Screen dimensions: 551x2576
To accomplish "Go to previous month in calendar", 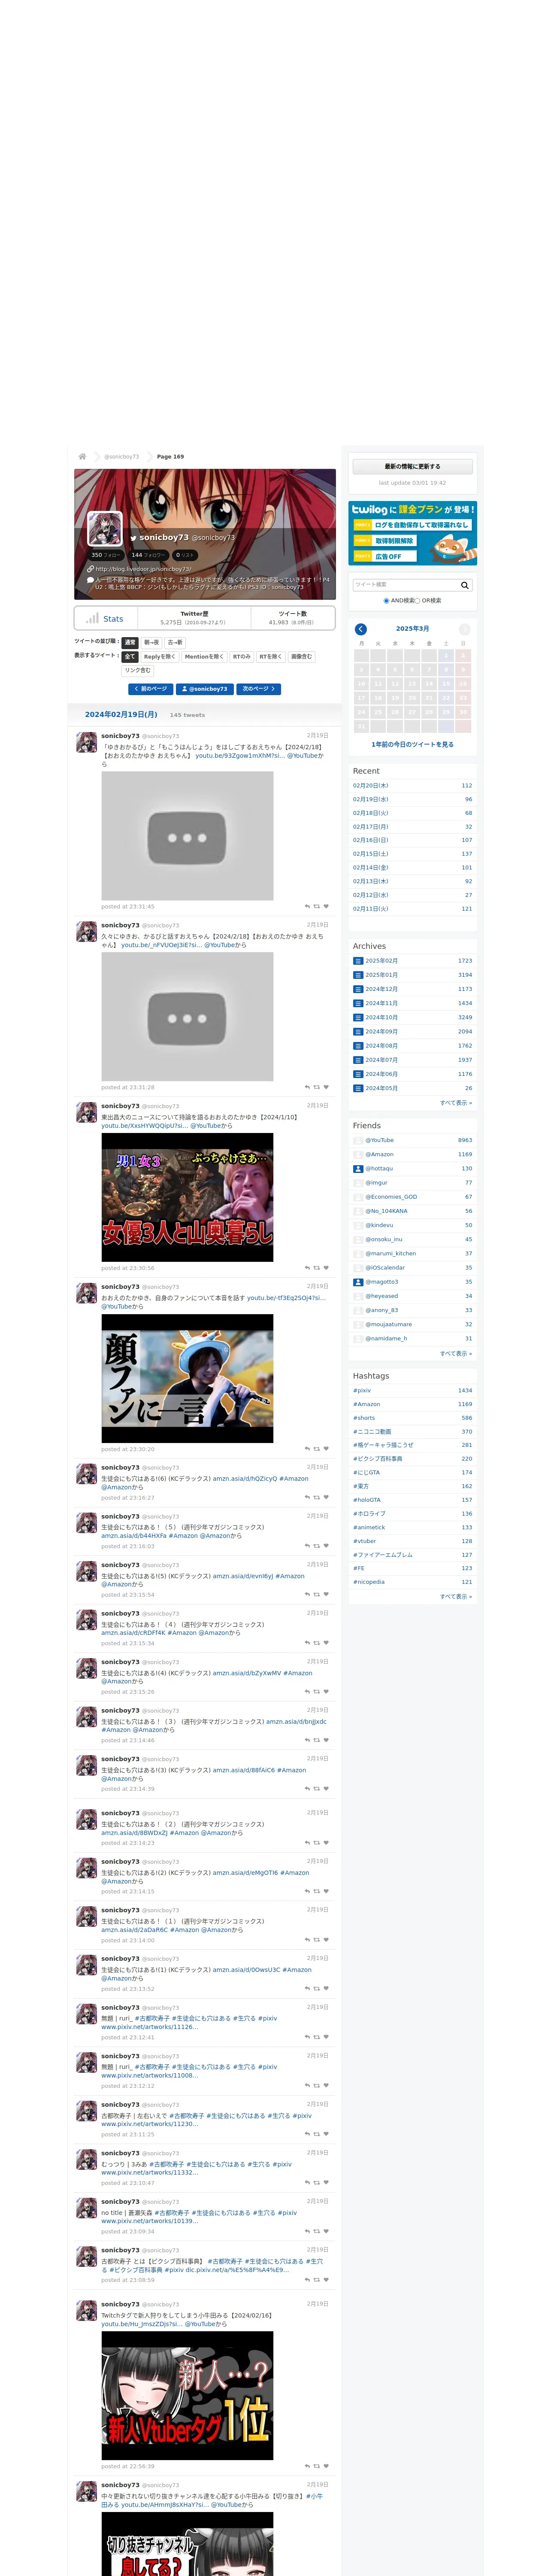I will (361, 629).
